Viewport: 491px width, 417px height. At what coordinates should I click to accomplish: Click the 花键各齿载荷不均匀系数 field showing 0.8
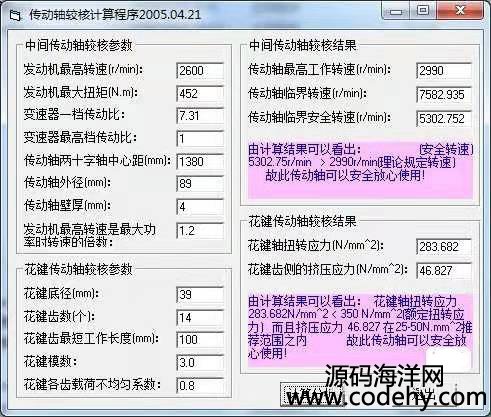tap(200, 385)
